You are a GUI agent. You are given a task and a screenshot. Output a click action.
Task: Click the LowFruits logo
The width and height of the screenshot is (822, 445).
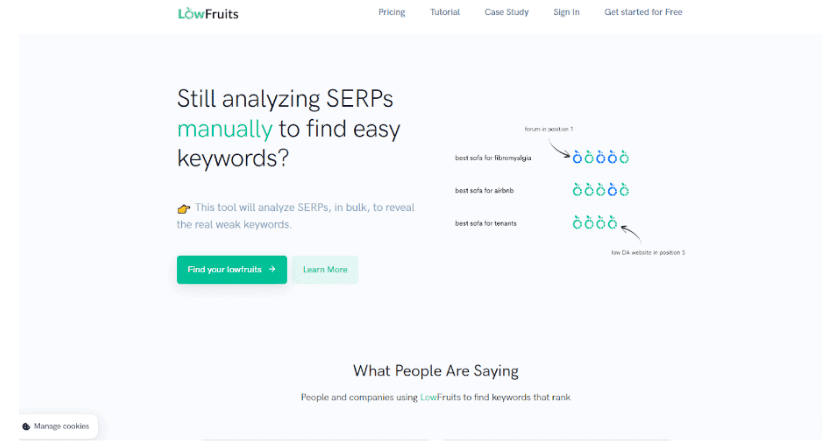point(208,13)
